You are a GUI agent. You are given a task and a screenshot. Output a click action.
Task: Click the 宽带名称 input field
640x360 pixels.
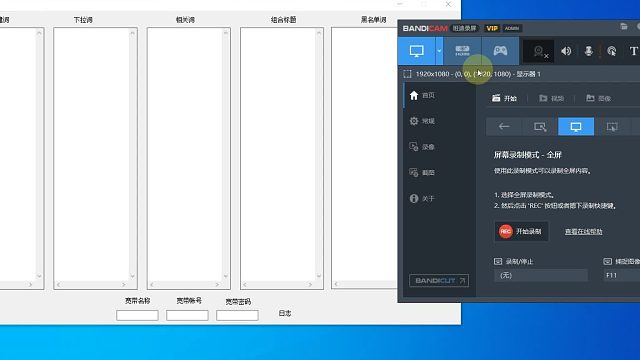point(137,315)
